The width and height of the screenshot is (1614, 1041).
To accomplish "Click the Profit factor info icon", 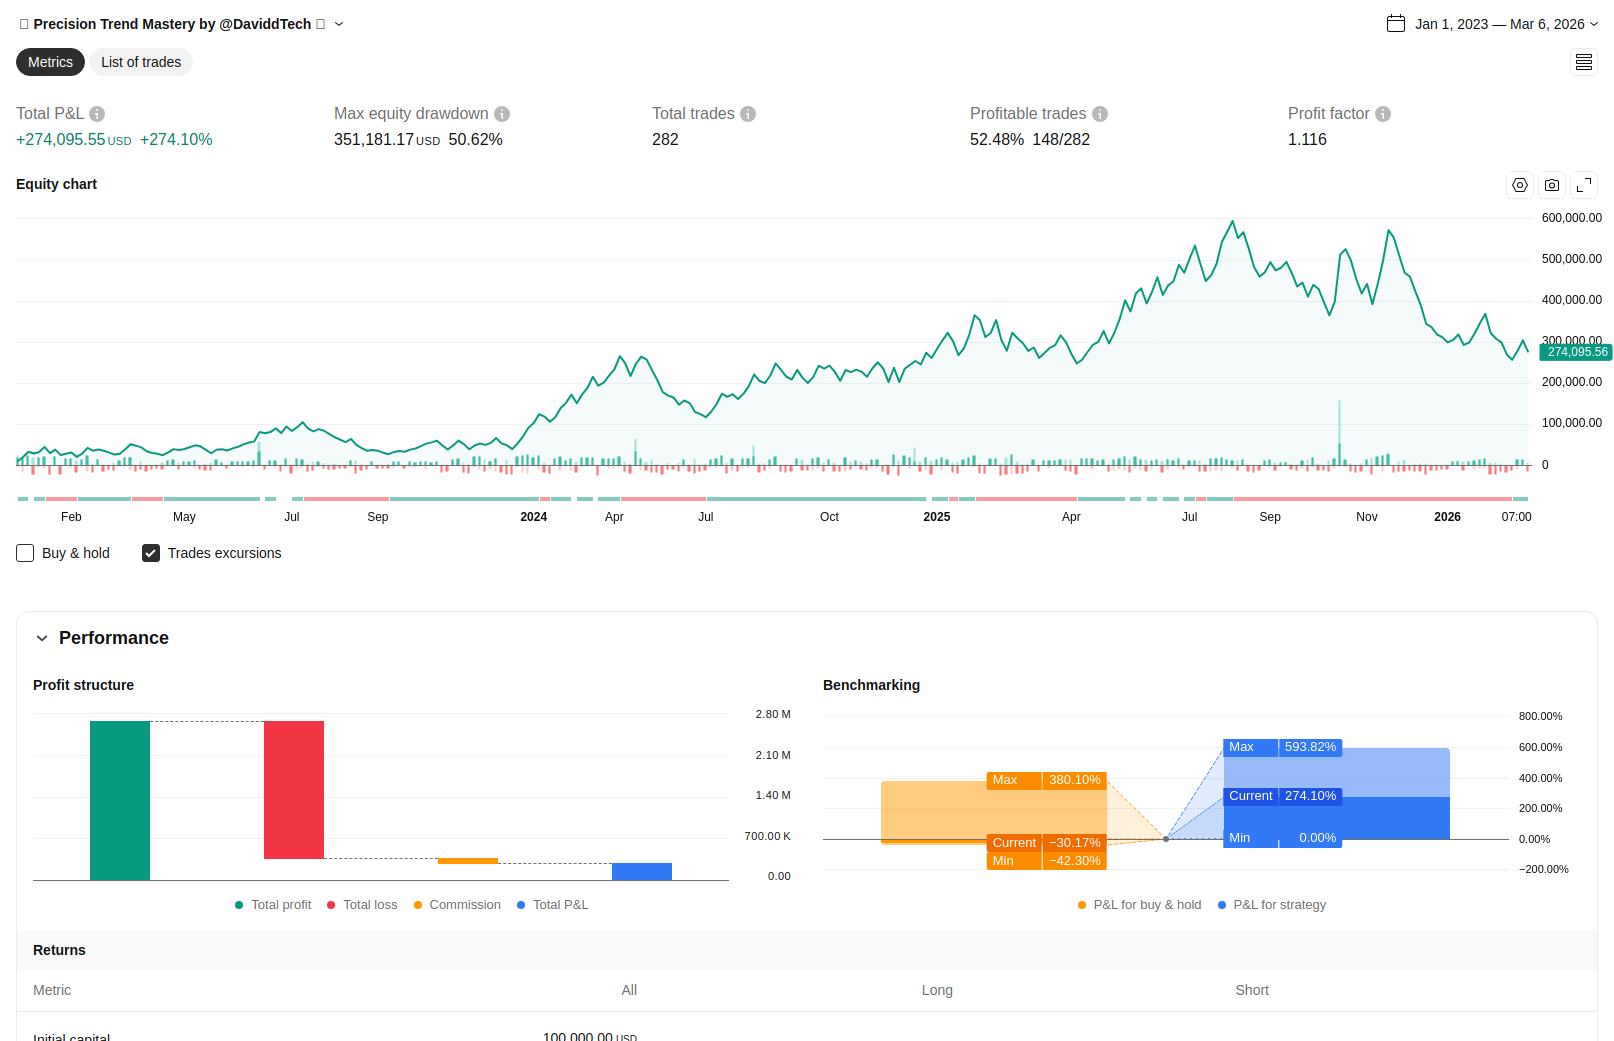I will [1383, 114].
